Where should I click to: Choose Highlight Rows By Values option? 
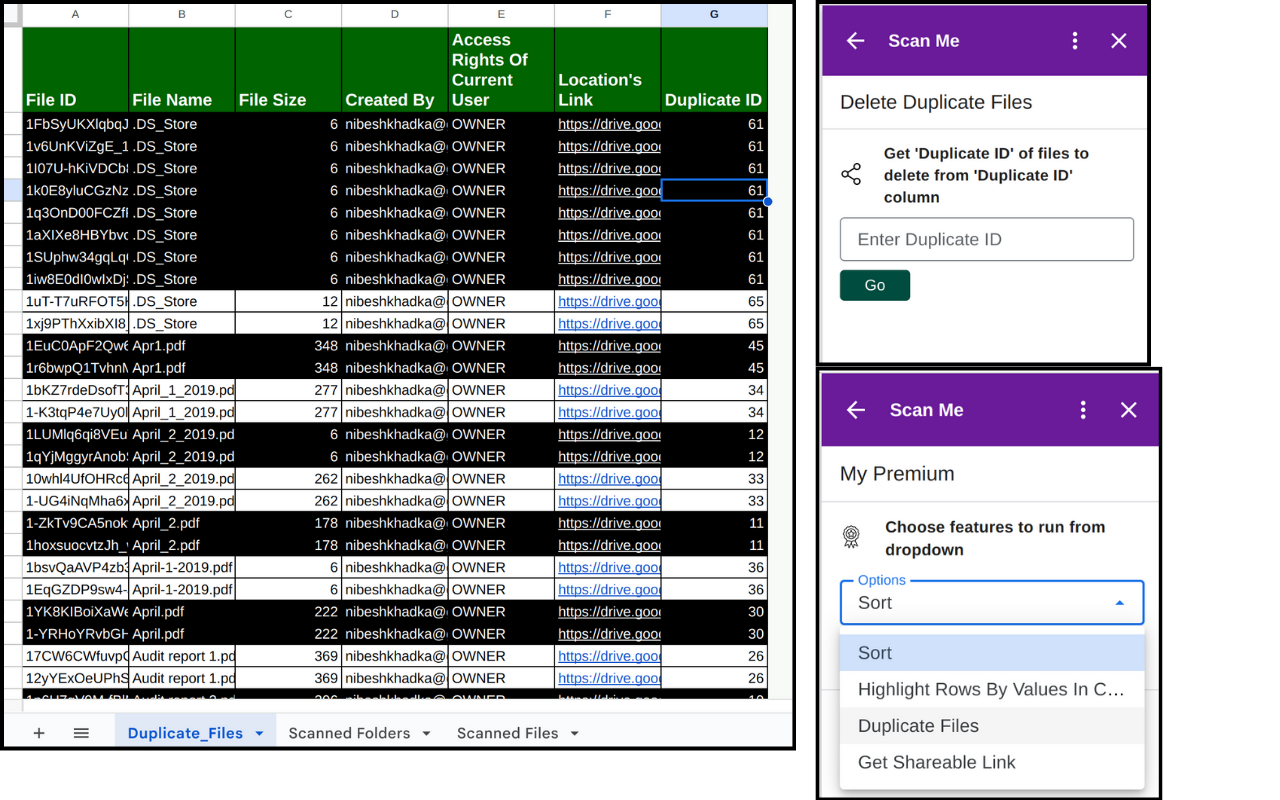992,689
